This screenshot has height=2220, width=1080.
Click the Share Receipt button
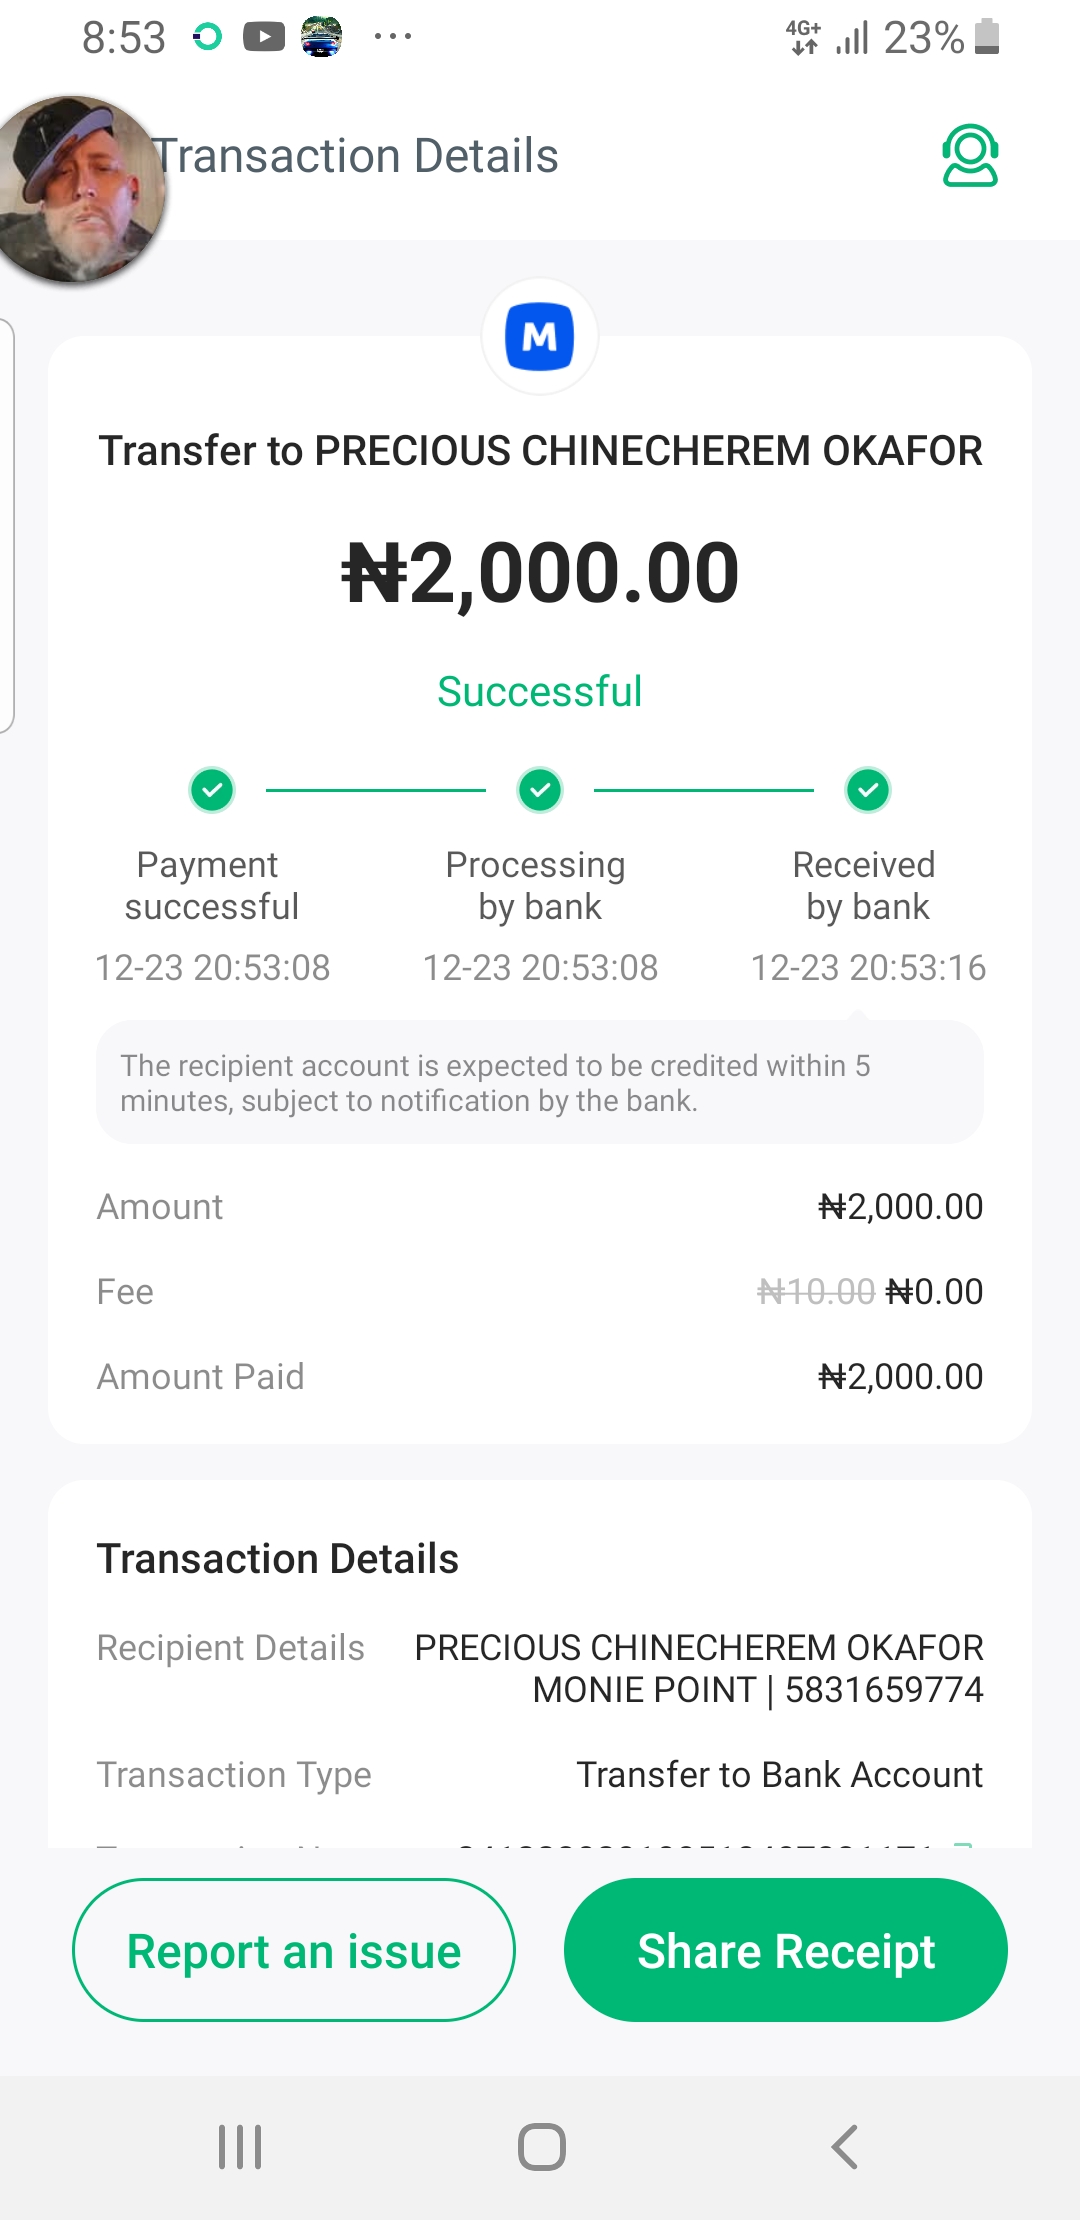coord(786,1950)
